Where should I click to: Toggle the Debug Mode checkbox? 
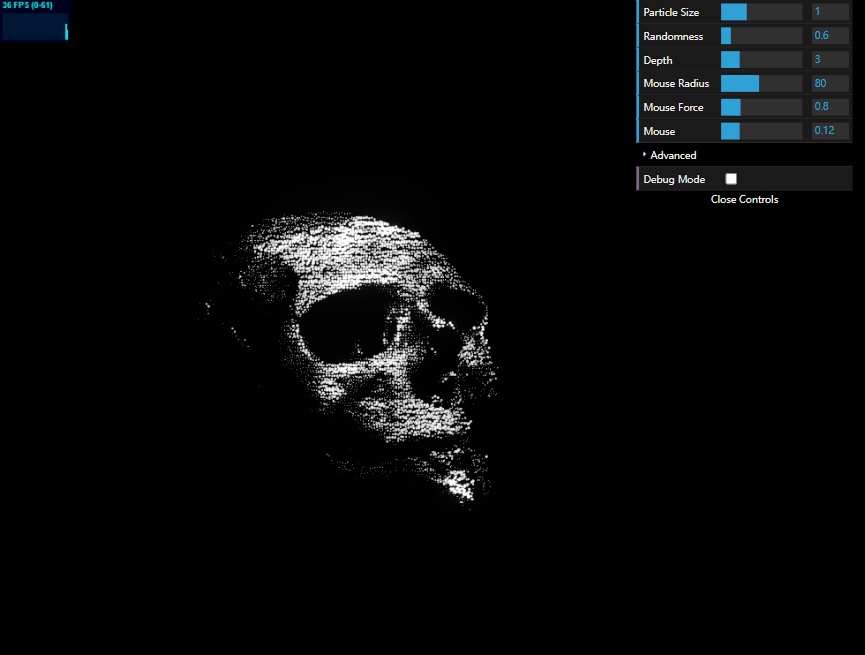coord(731,179)
